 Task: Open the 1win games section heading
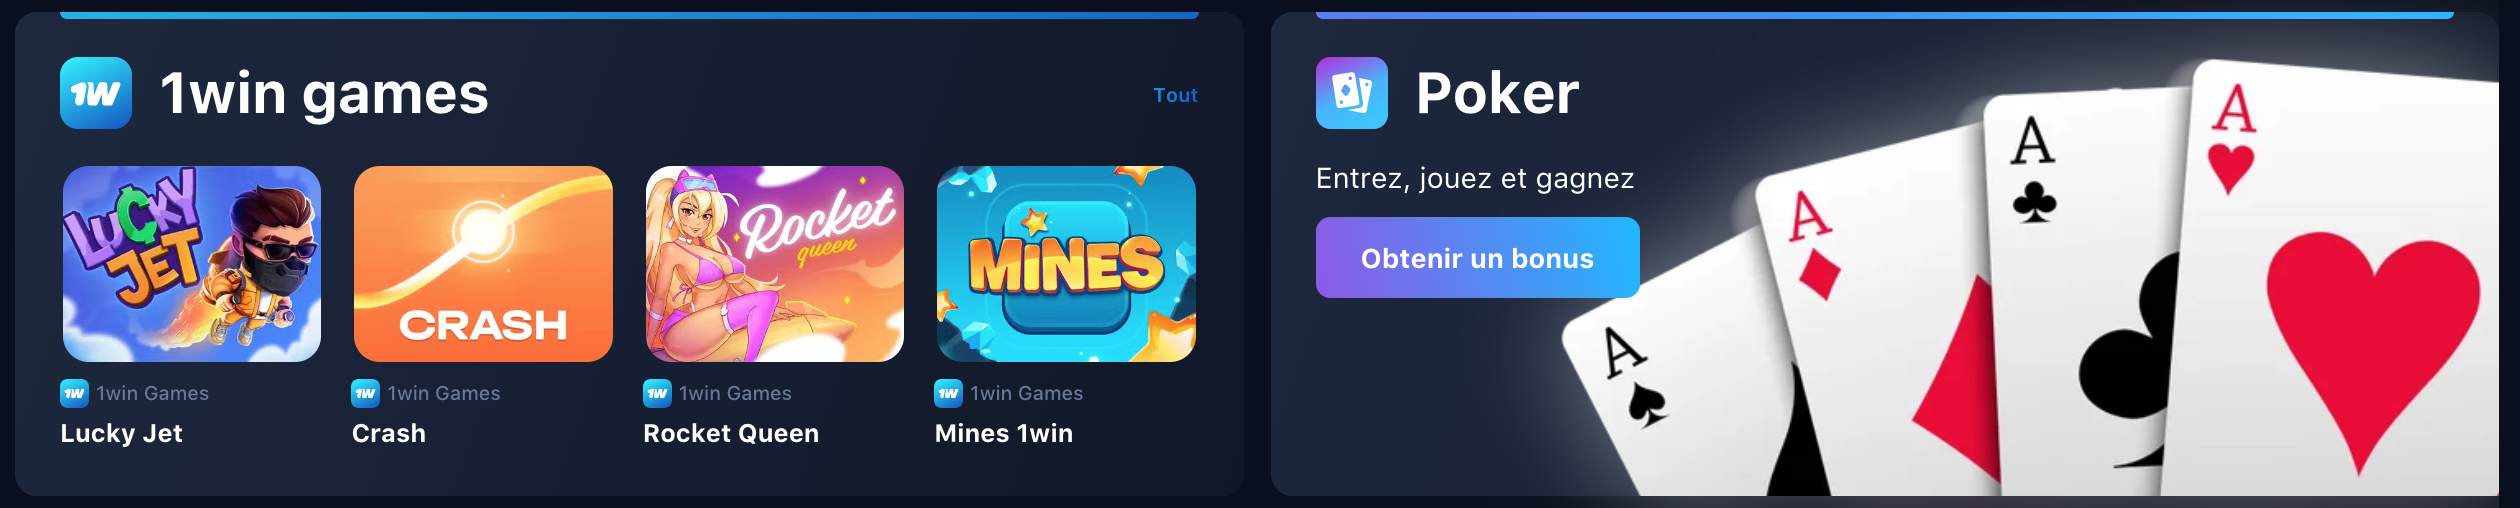[x=324, y=94]
